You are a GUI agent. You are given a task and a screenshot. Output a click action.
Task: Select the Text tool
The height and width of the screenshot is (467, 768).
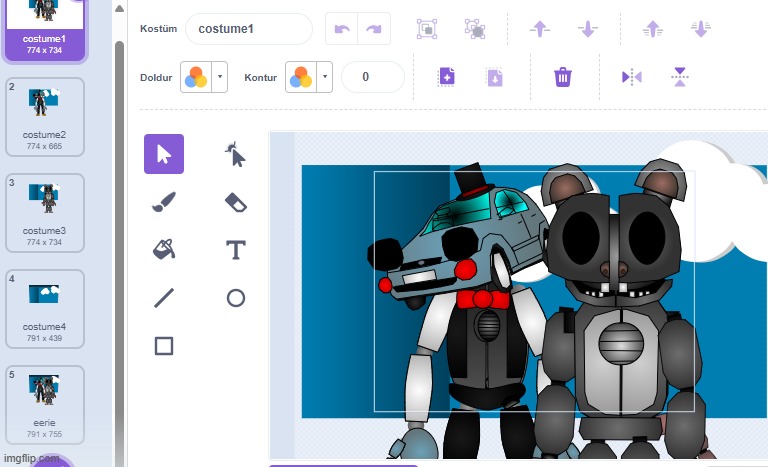click(x=236, y=249)
